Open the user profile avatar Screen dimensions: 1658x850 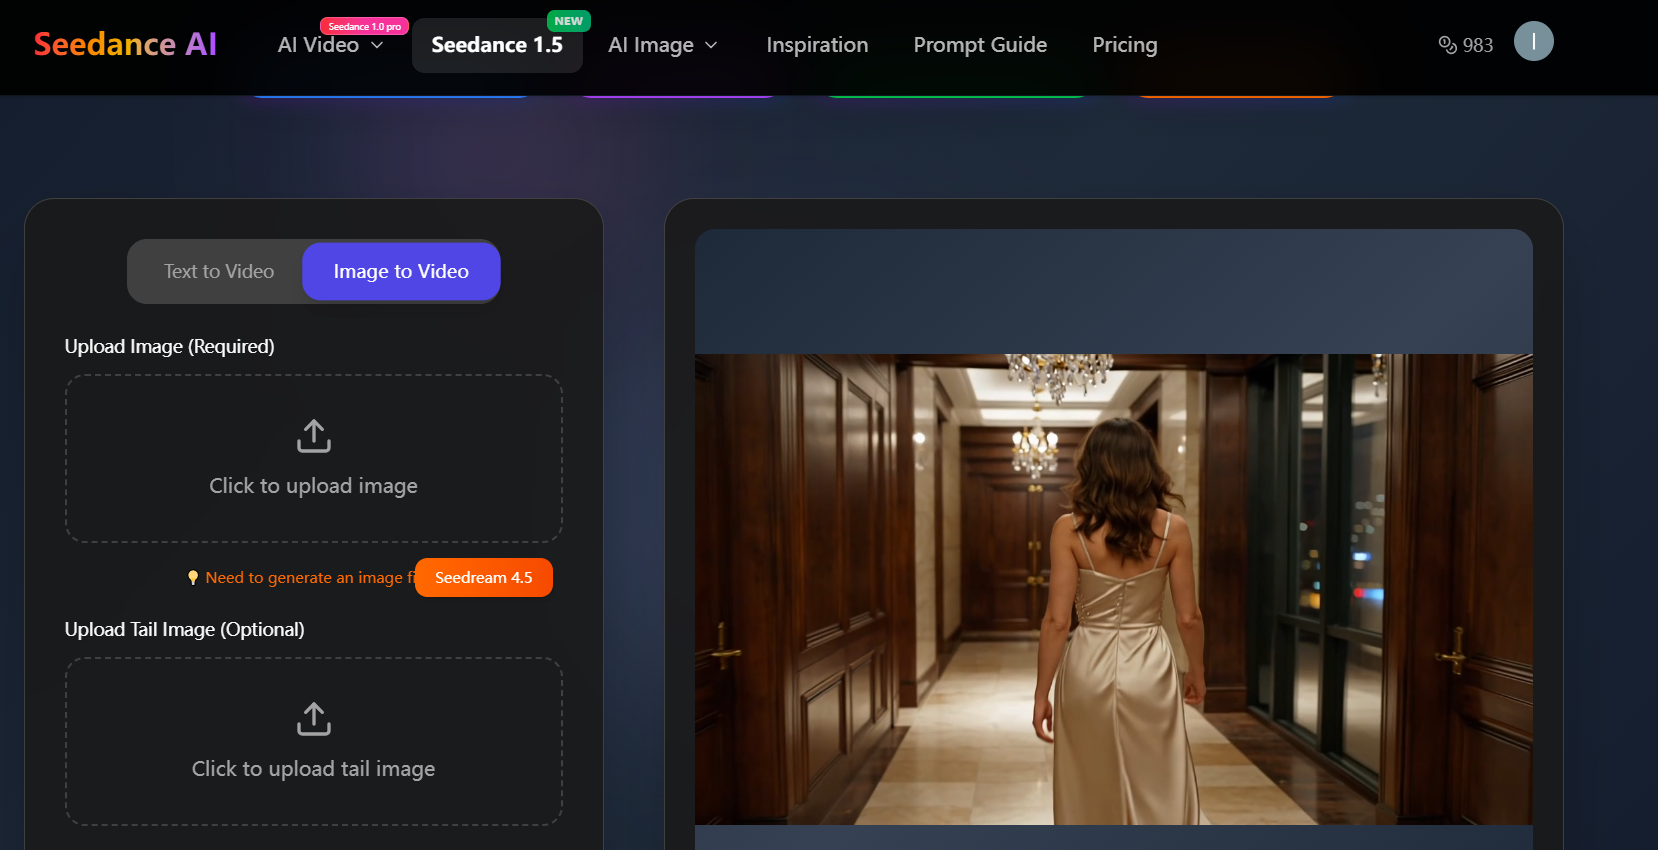tap(1533, 42)
